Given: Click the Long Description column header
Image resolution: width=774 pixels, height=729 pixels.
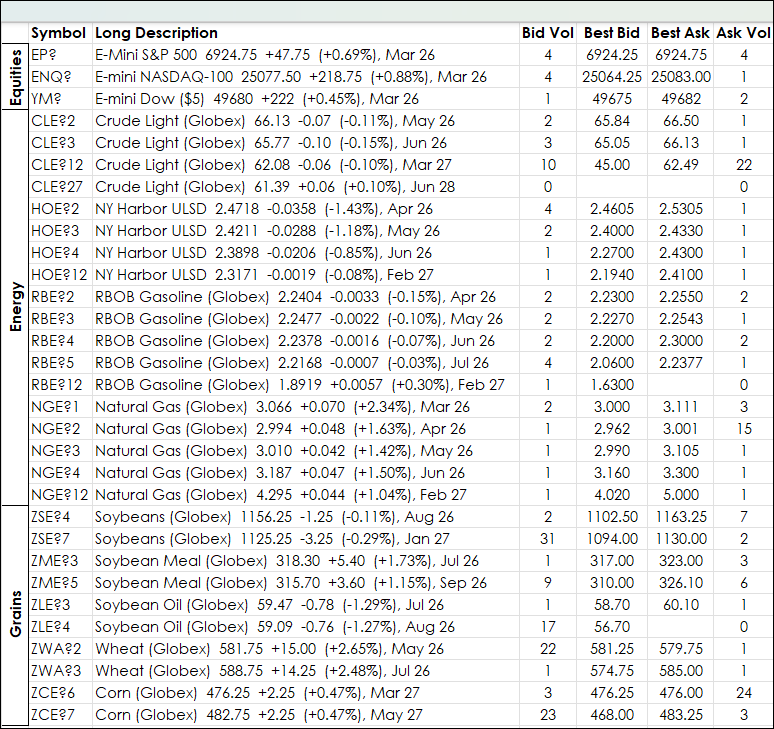Looking at the screenshot, I should (x=156, y=33).
